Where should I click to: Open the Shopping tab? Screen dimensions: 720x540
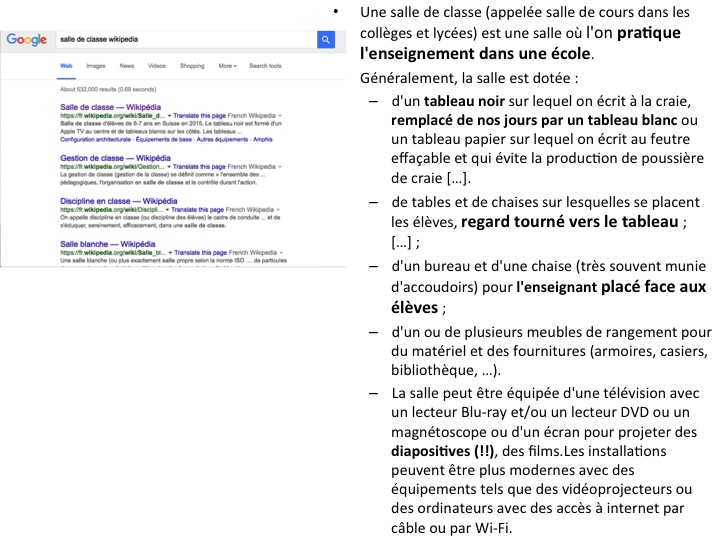[x=192, y=66]
